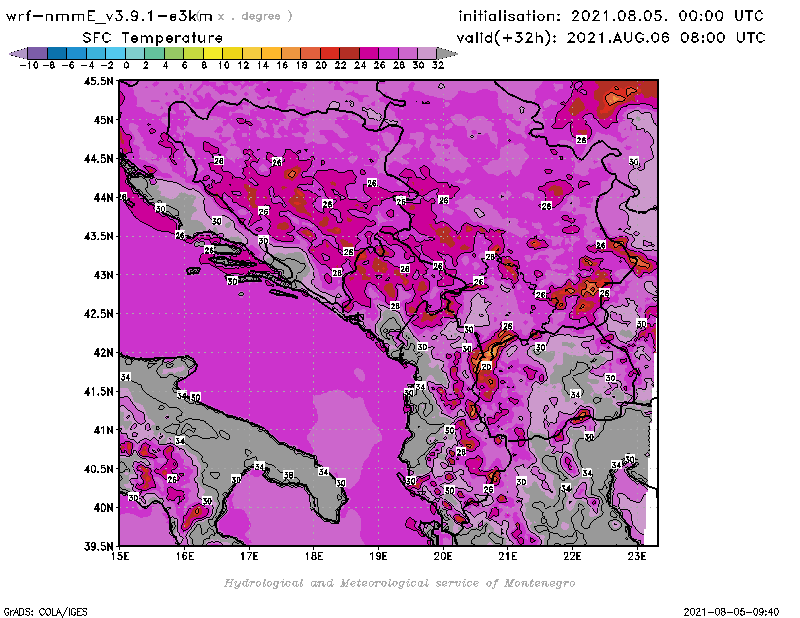
Task: Click the '43.5N' latitude label
Action: (98, 236)
